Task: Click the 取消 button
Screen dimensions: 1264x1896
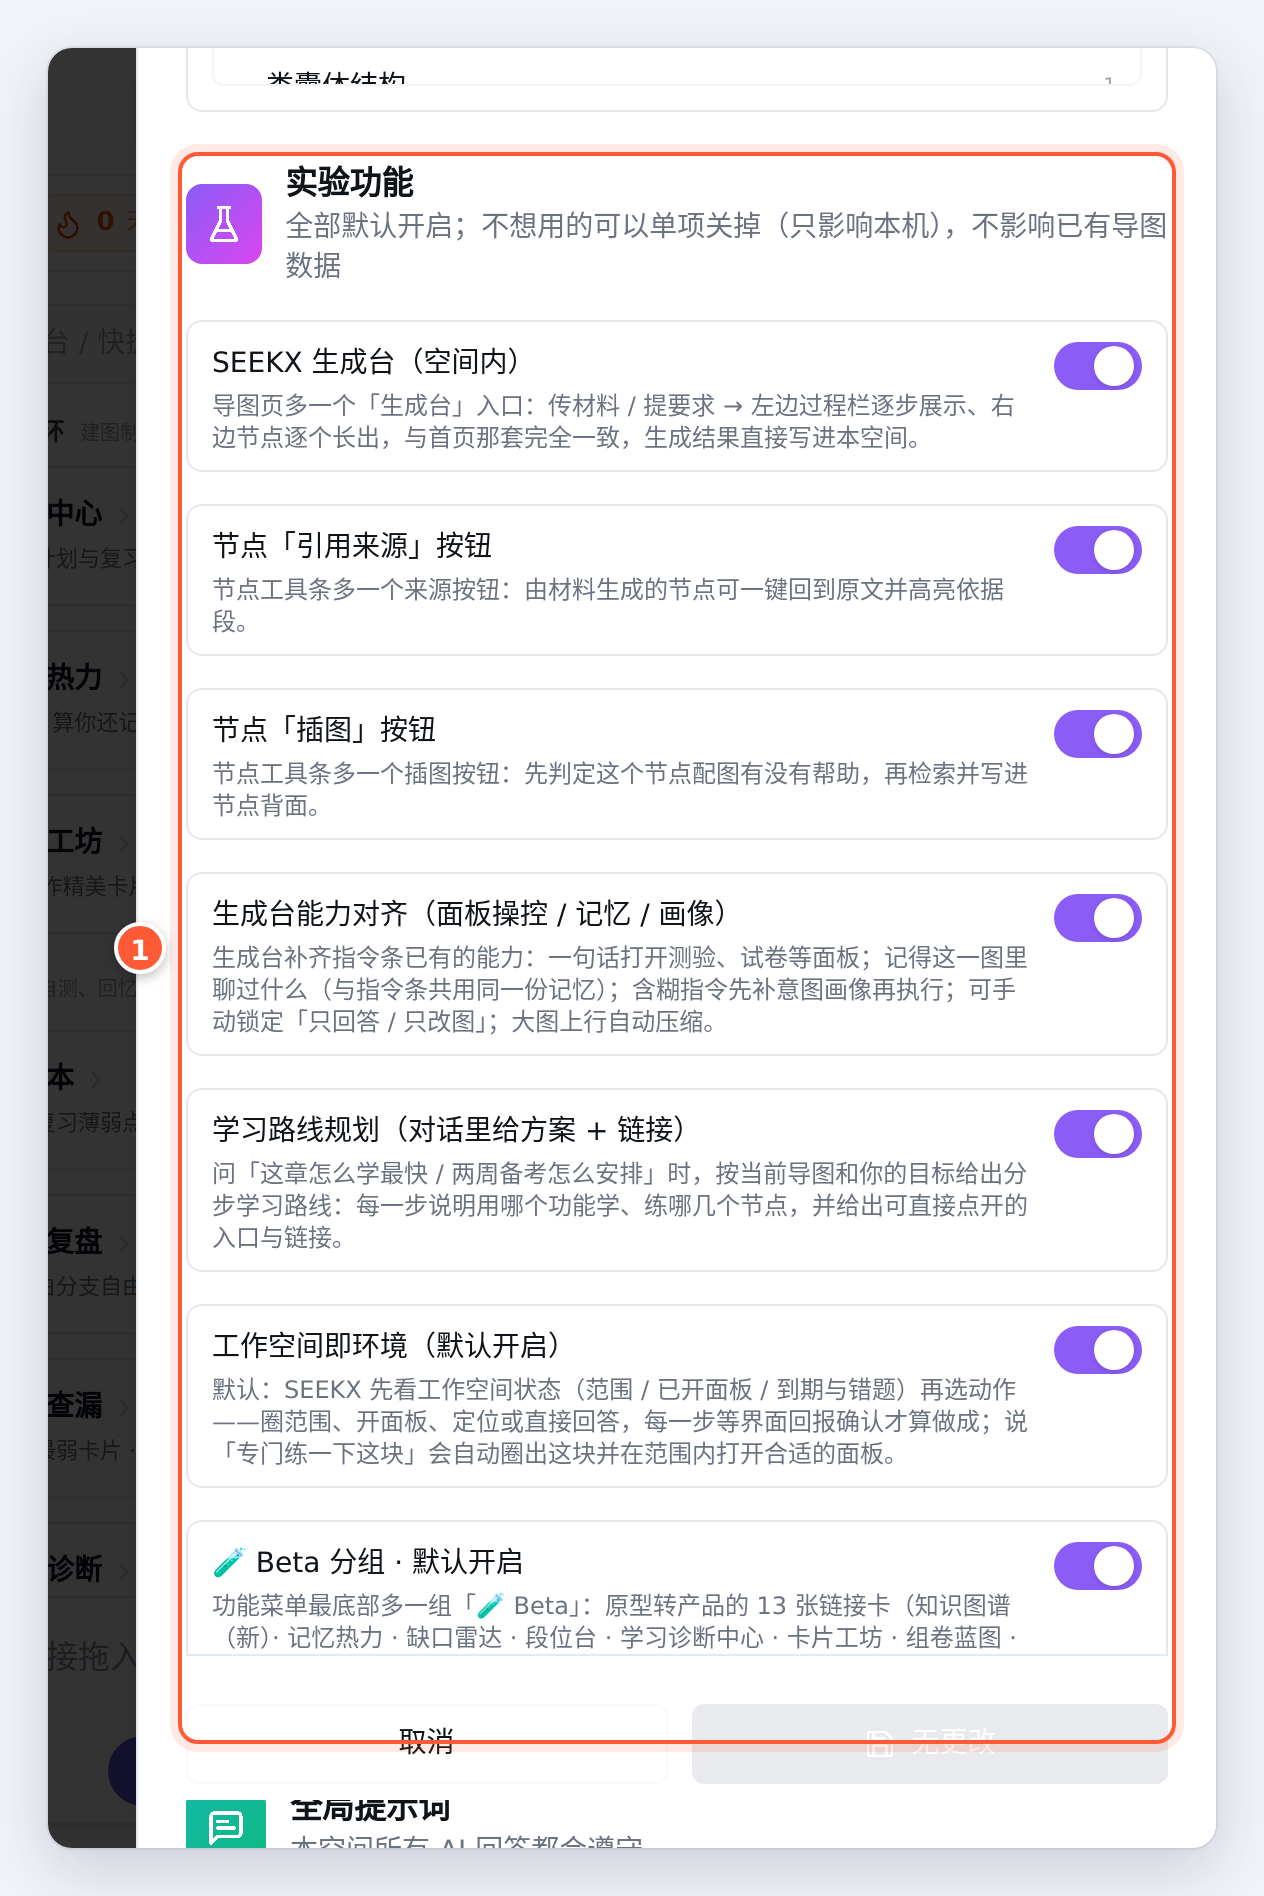Action: point(427,1743)
